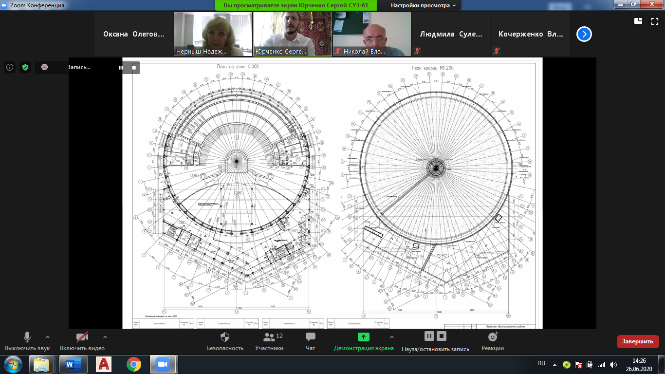Expand share screen options arrow
This screenshot has width=665, height=374.
click(391, 337)
